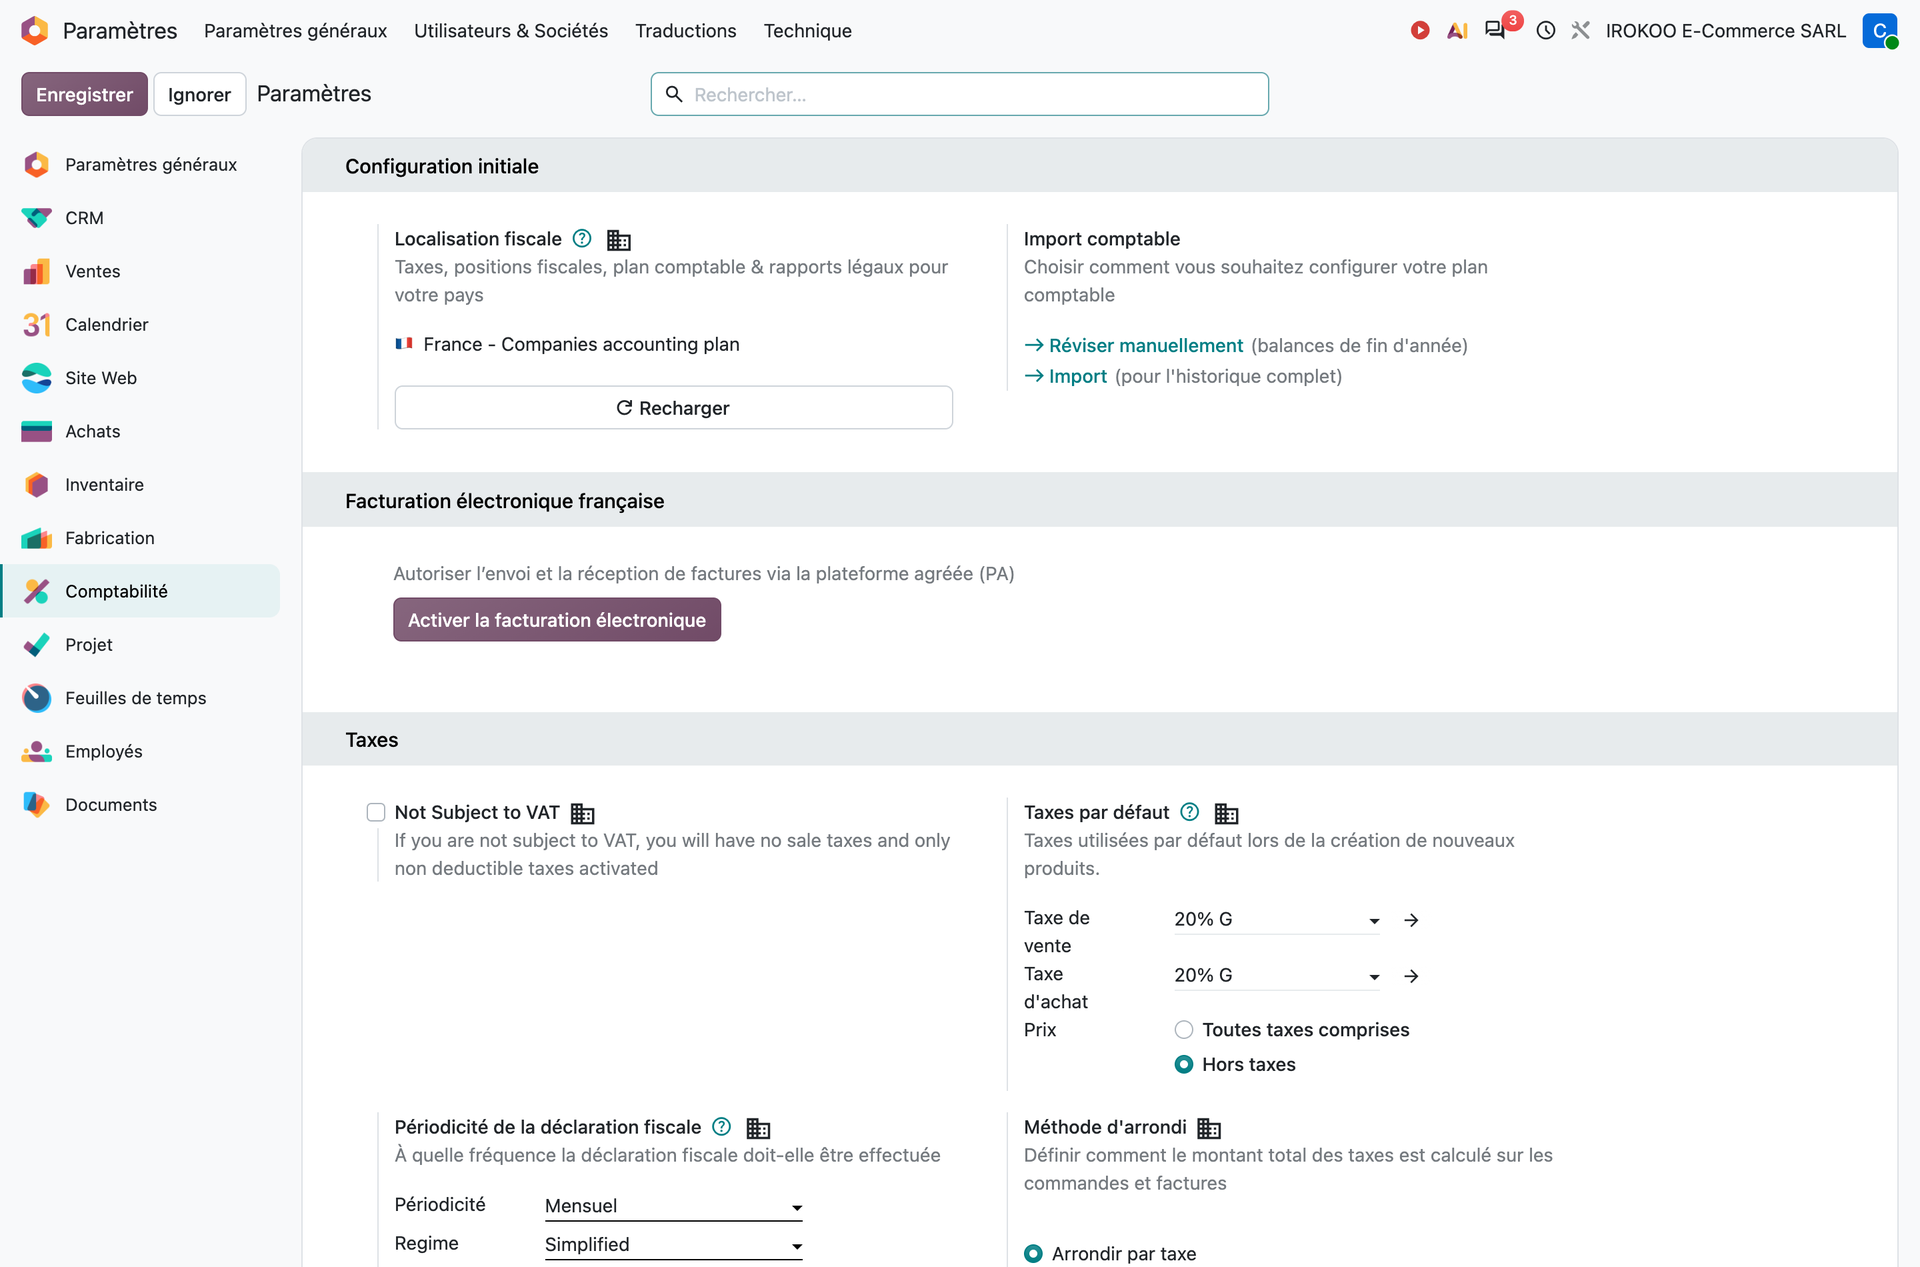The width and height of the screenshot is (1920, 1267).
Task: Open the external link arrow for Taxe de vente
Action: (x=1411, y=920)
